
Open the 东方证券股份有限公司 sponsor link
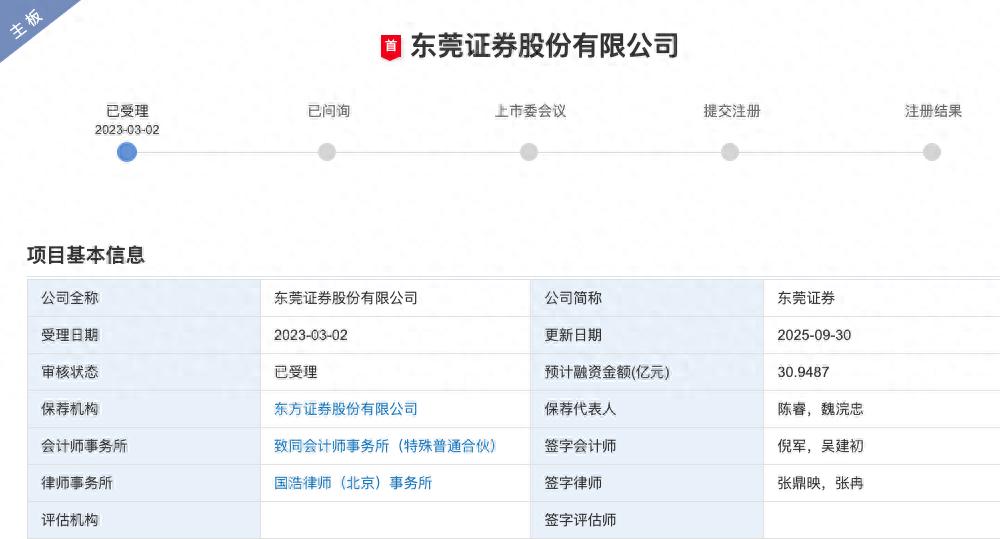click(x=346, y=409)
